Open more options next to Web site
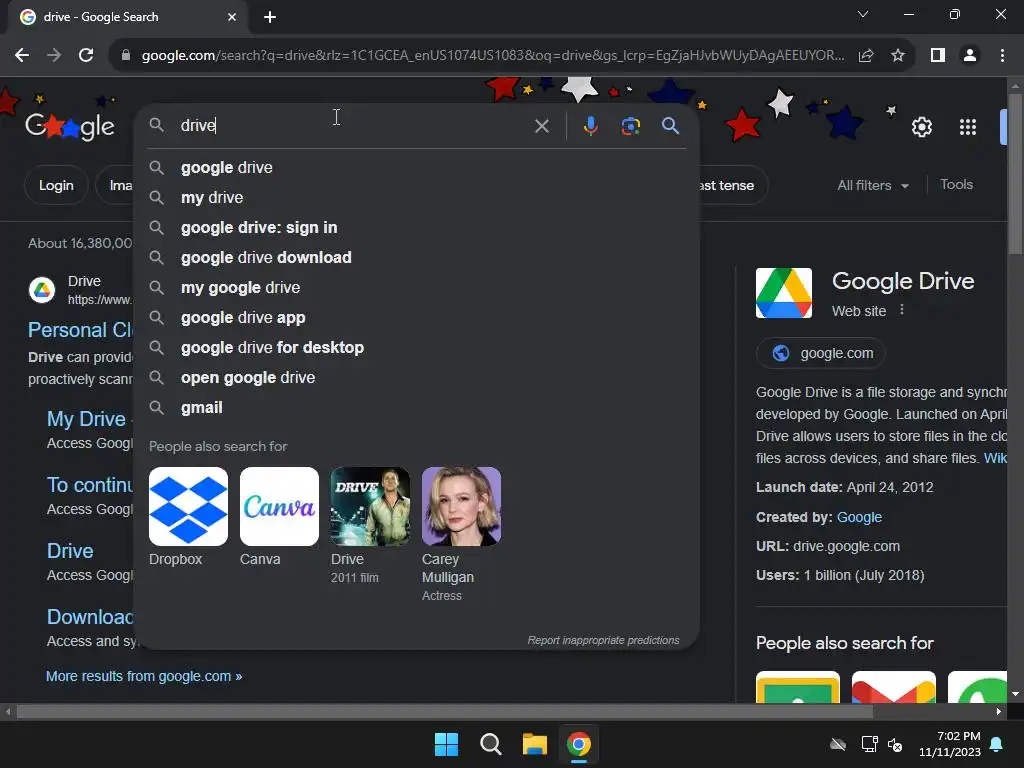The width and height of the screenshot is (1024, 768). 902,310
